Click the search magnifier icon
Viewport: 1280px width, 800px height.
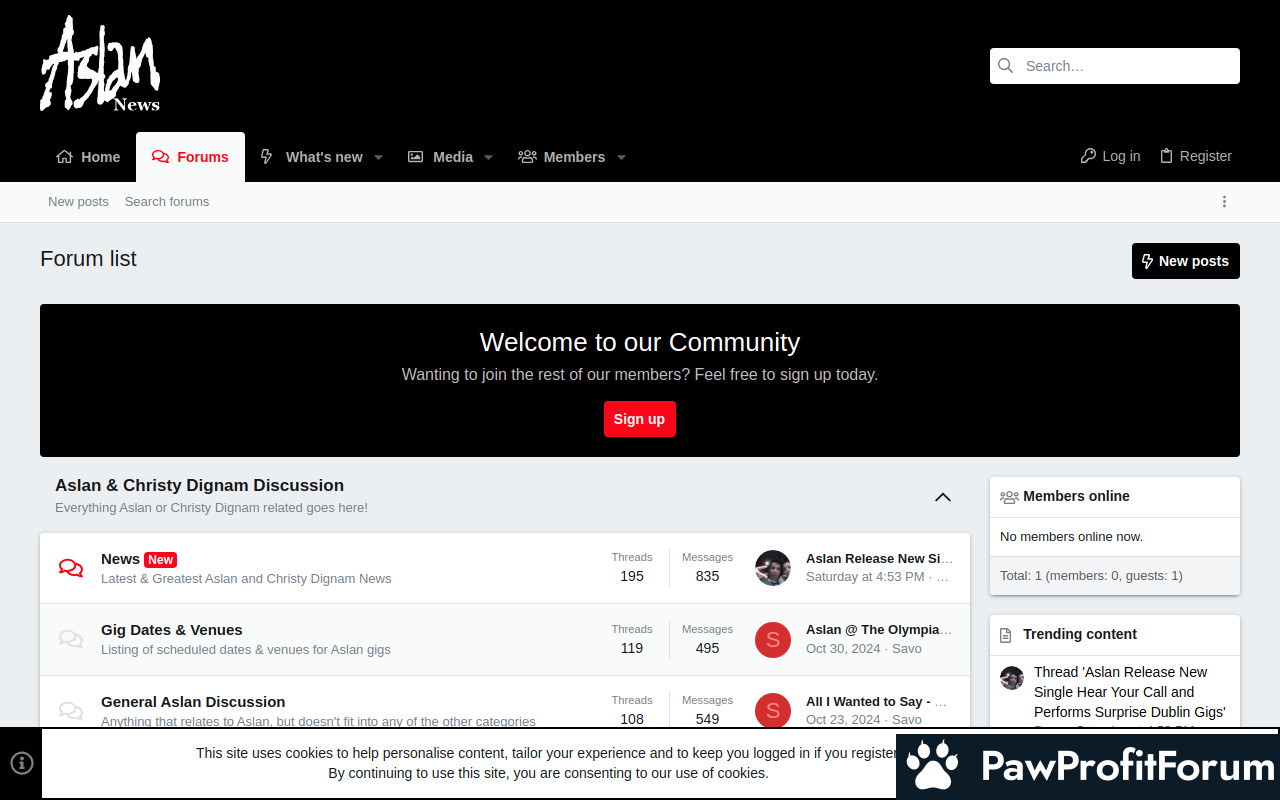tap(1006, 66)
